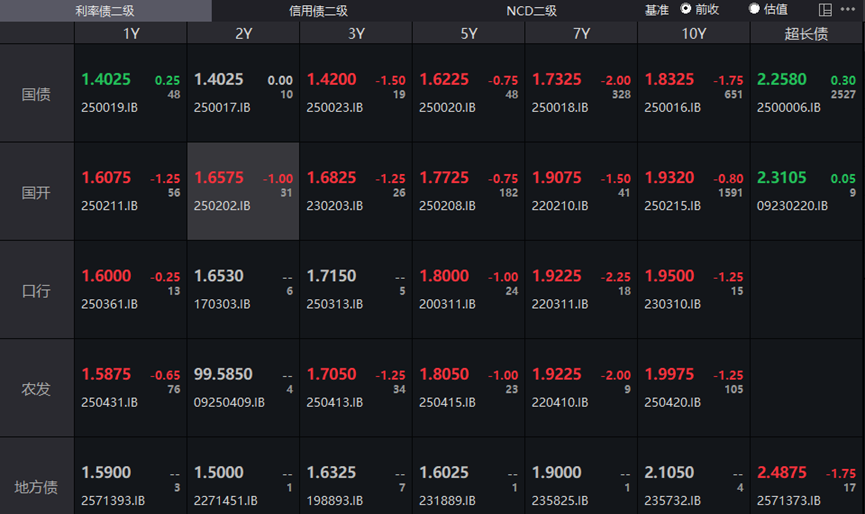Screen dimensions: 865x514
Task: Switch to the 信用债二级 tab
Action: (318, 11)
